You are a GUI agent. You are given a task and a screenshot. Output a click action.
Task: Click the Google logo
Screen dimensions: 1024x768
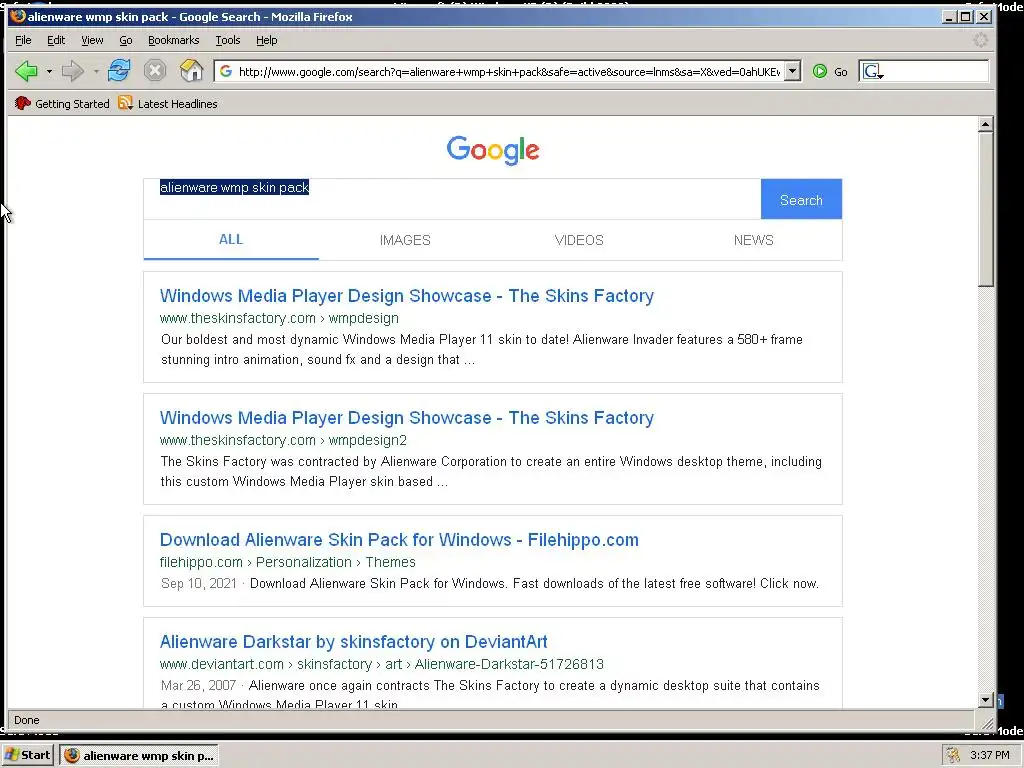coord(493,150)
